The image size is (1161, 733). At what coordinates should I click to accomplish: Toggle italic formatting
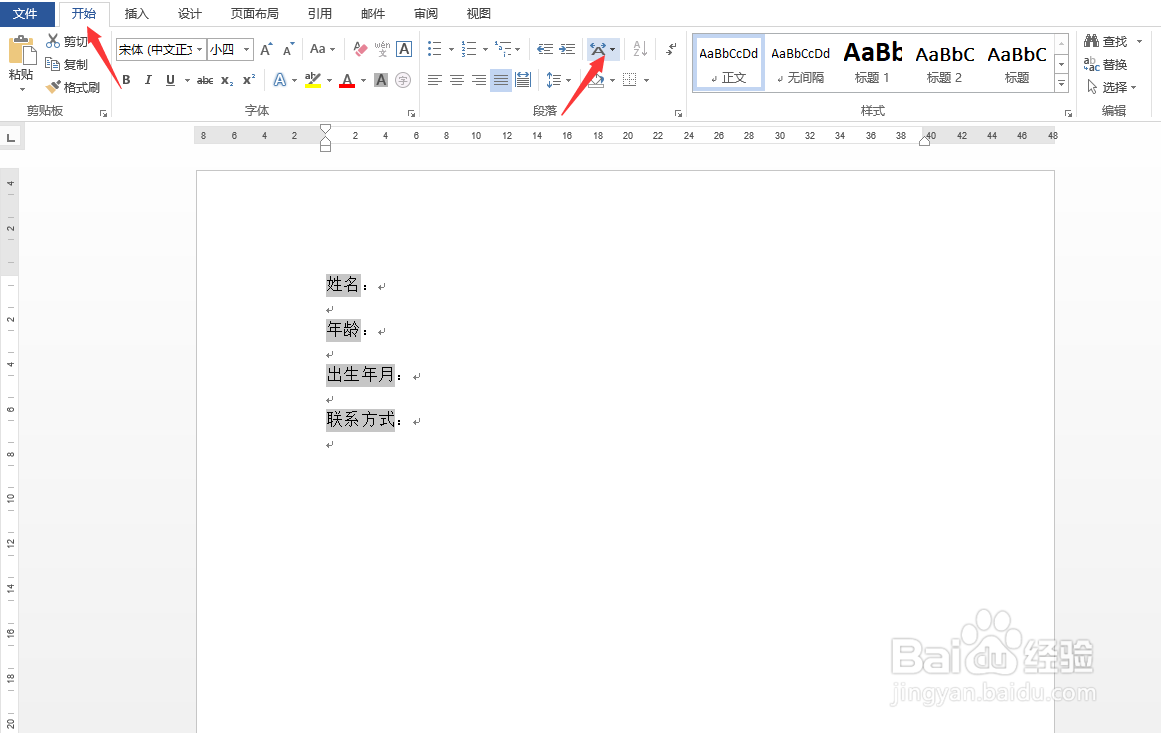(148, 79)
